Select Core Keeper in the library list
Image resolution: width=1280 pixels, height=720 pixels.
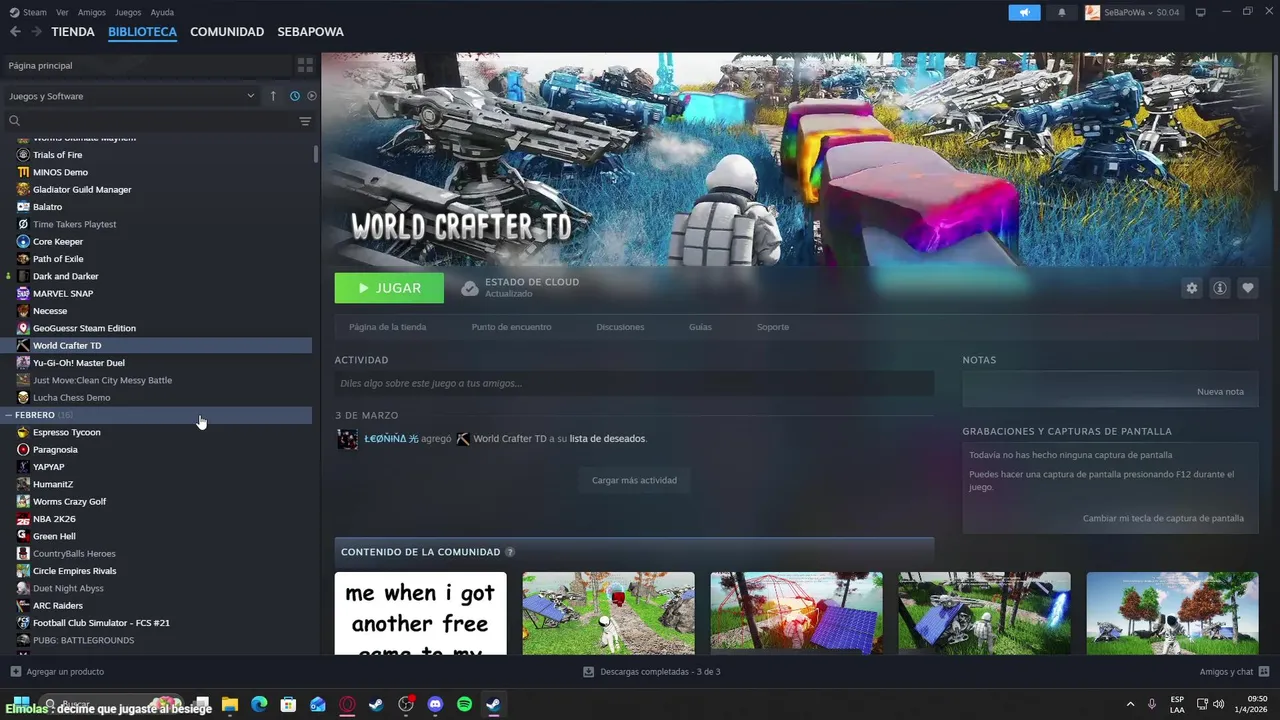click(58, 242)
